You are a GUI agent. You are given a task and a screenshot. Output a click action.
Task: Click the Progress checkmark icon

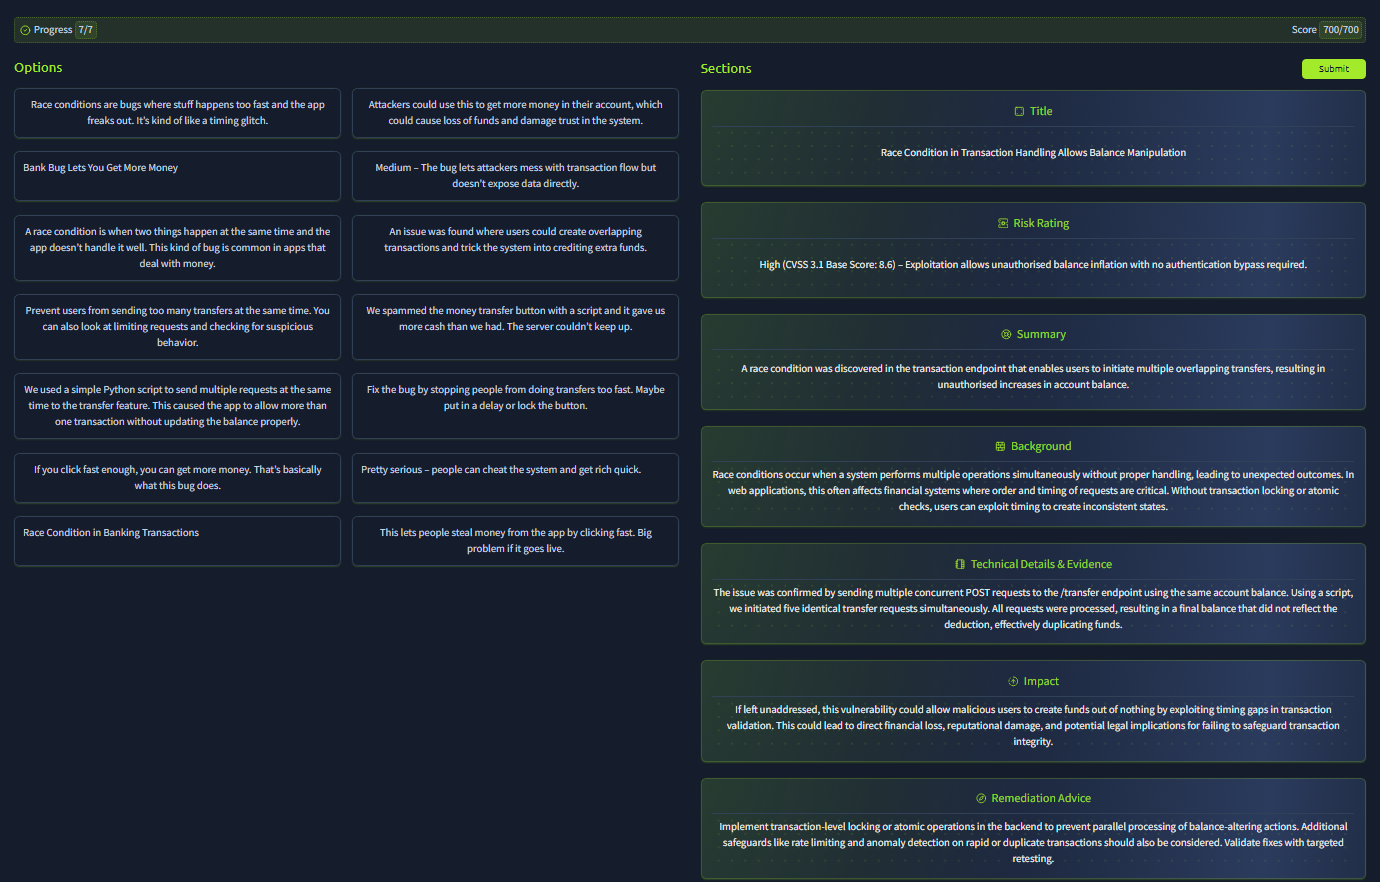coord(25,30)
